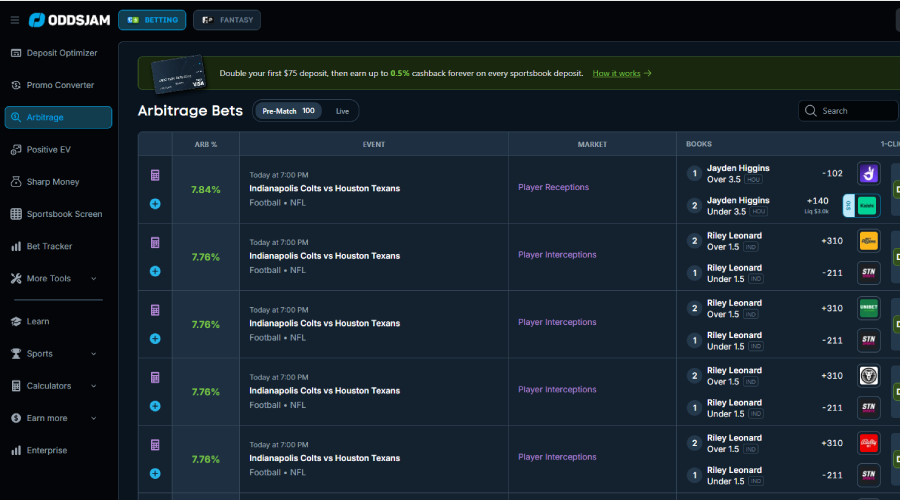
Task: Click plus icon in 7.84% arb row
Action: coord(155,204)
